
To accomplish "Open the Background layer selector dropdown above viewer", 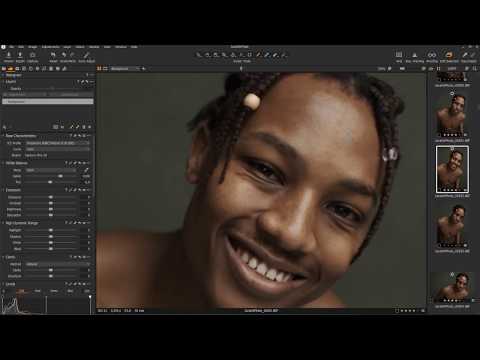I will click(x=125, y=69).
